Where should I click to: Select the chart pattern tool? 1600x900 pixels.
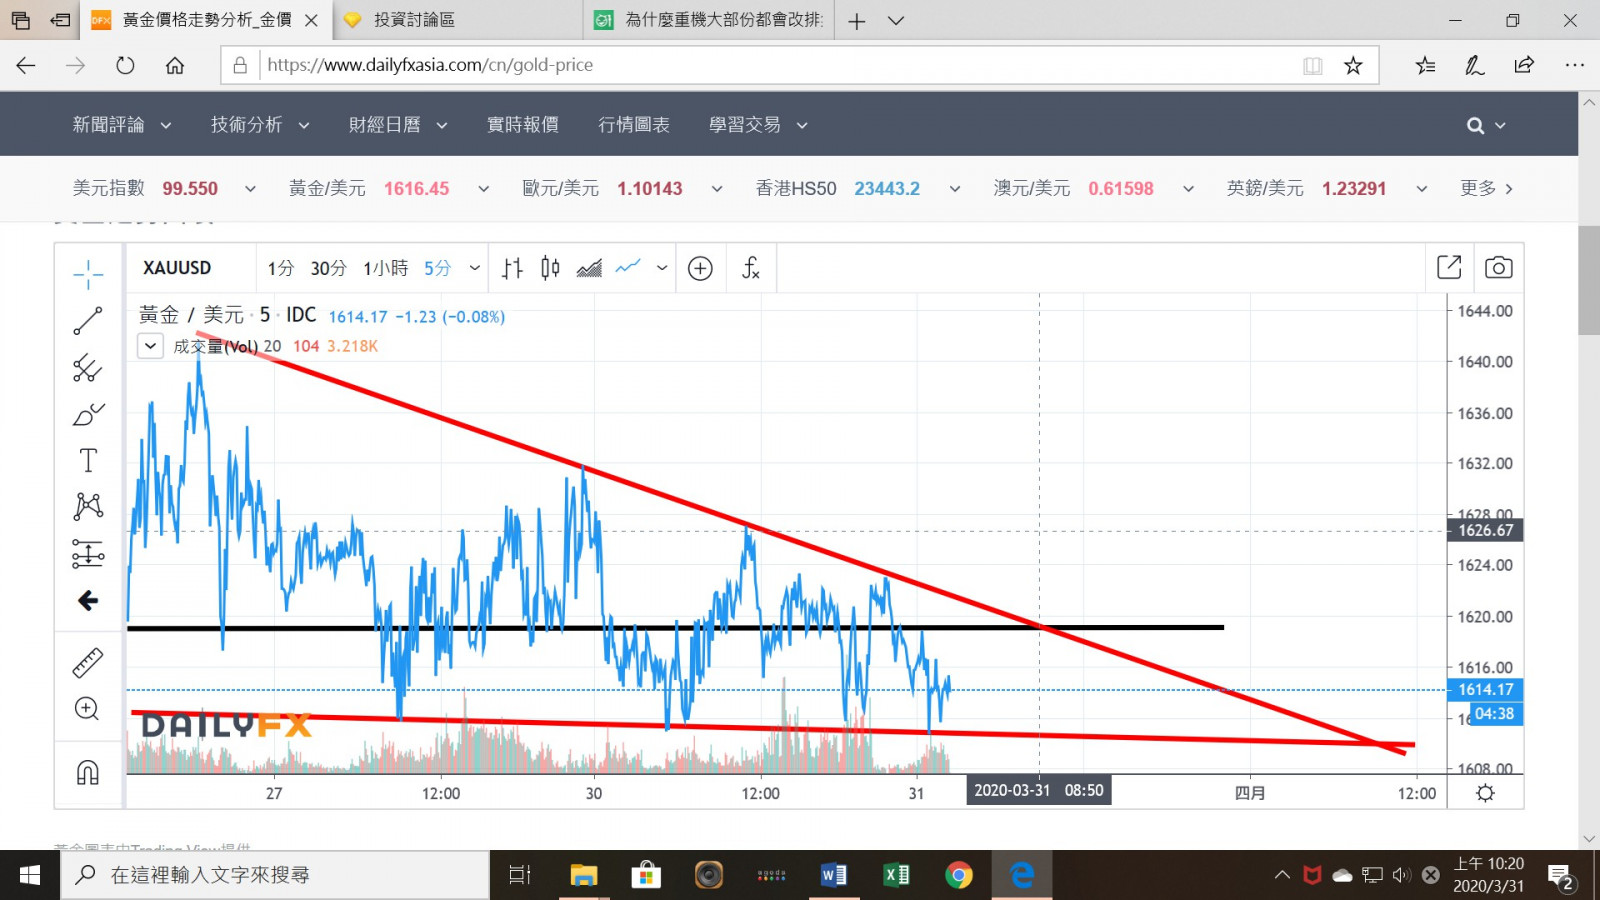click(x=88, y=506)
